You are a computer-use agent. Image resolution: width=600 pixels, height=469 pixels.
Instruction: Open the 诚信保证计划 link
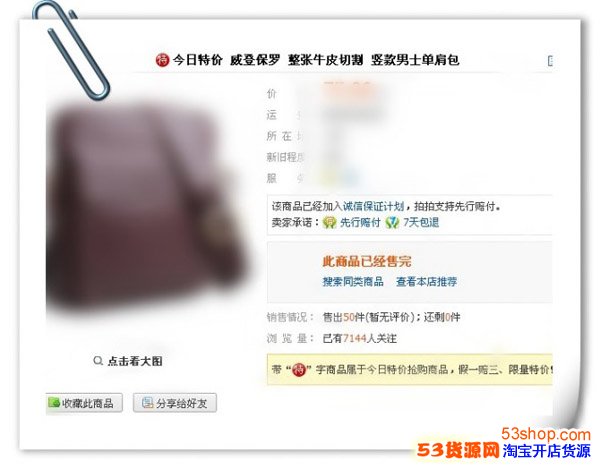(373, 207)
